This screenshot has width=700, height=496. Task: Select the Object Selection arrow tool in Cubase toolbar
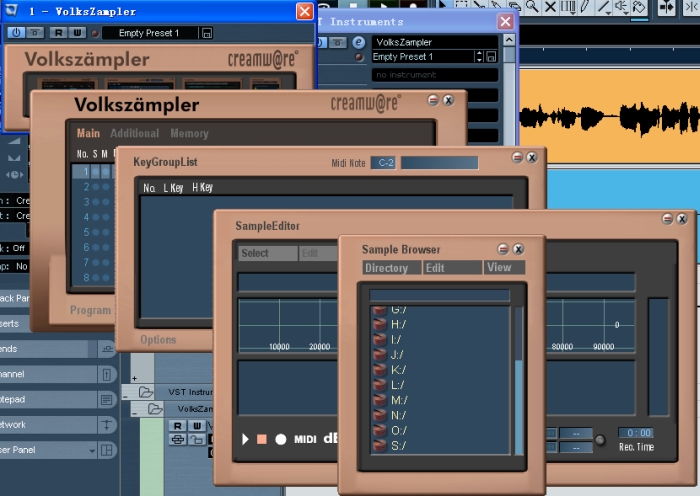443,5
